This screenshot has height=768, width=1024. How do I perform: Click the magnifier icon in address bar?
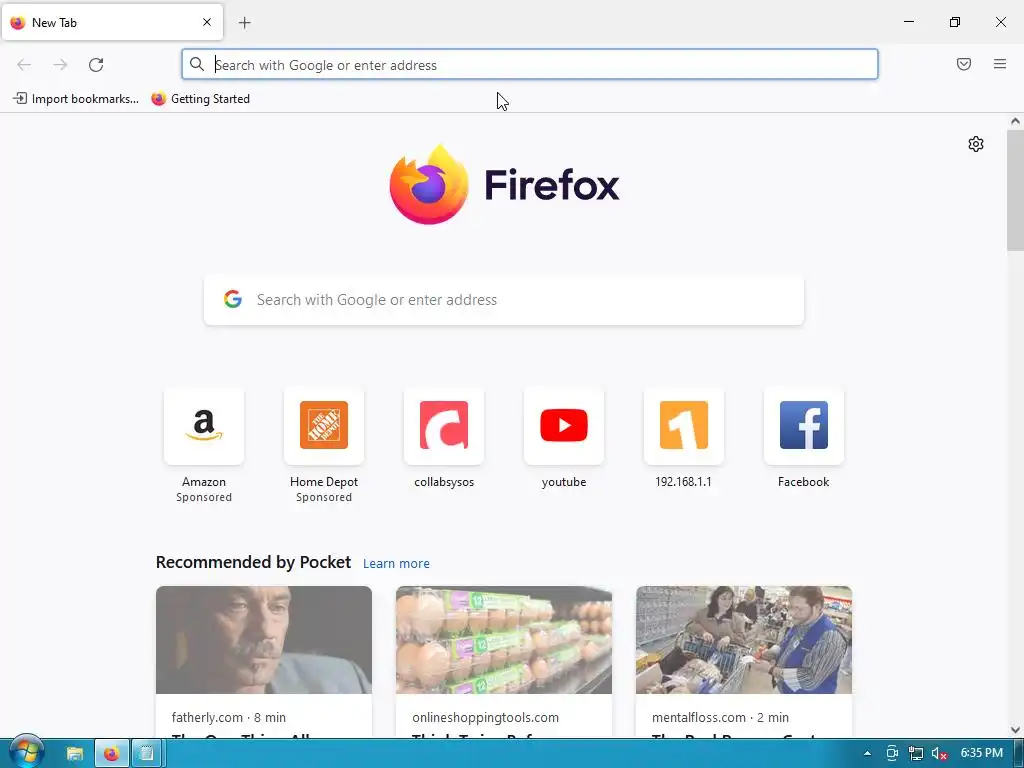(x=197, y=64)
